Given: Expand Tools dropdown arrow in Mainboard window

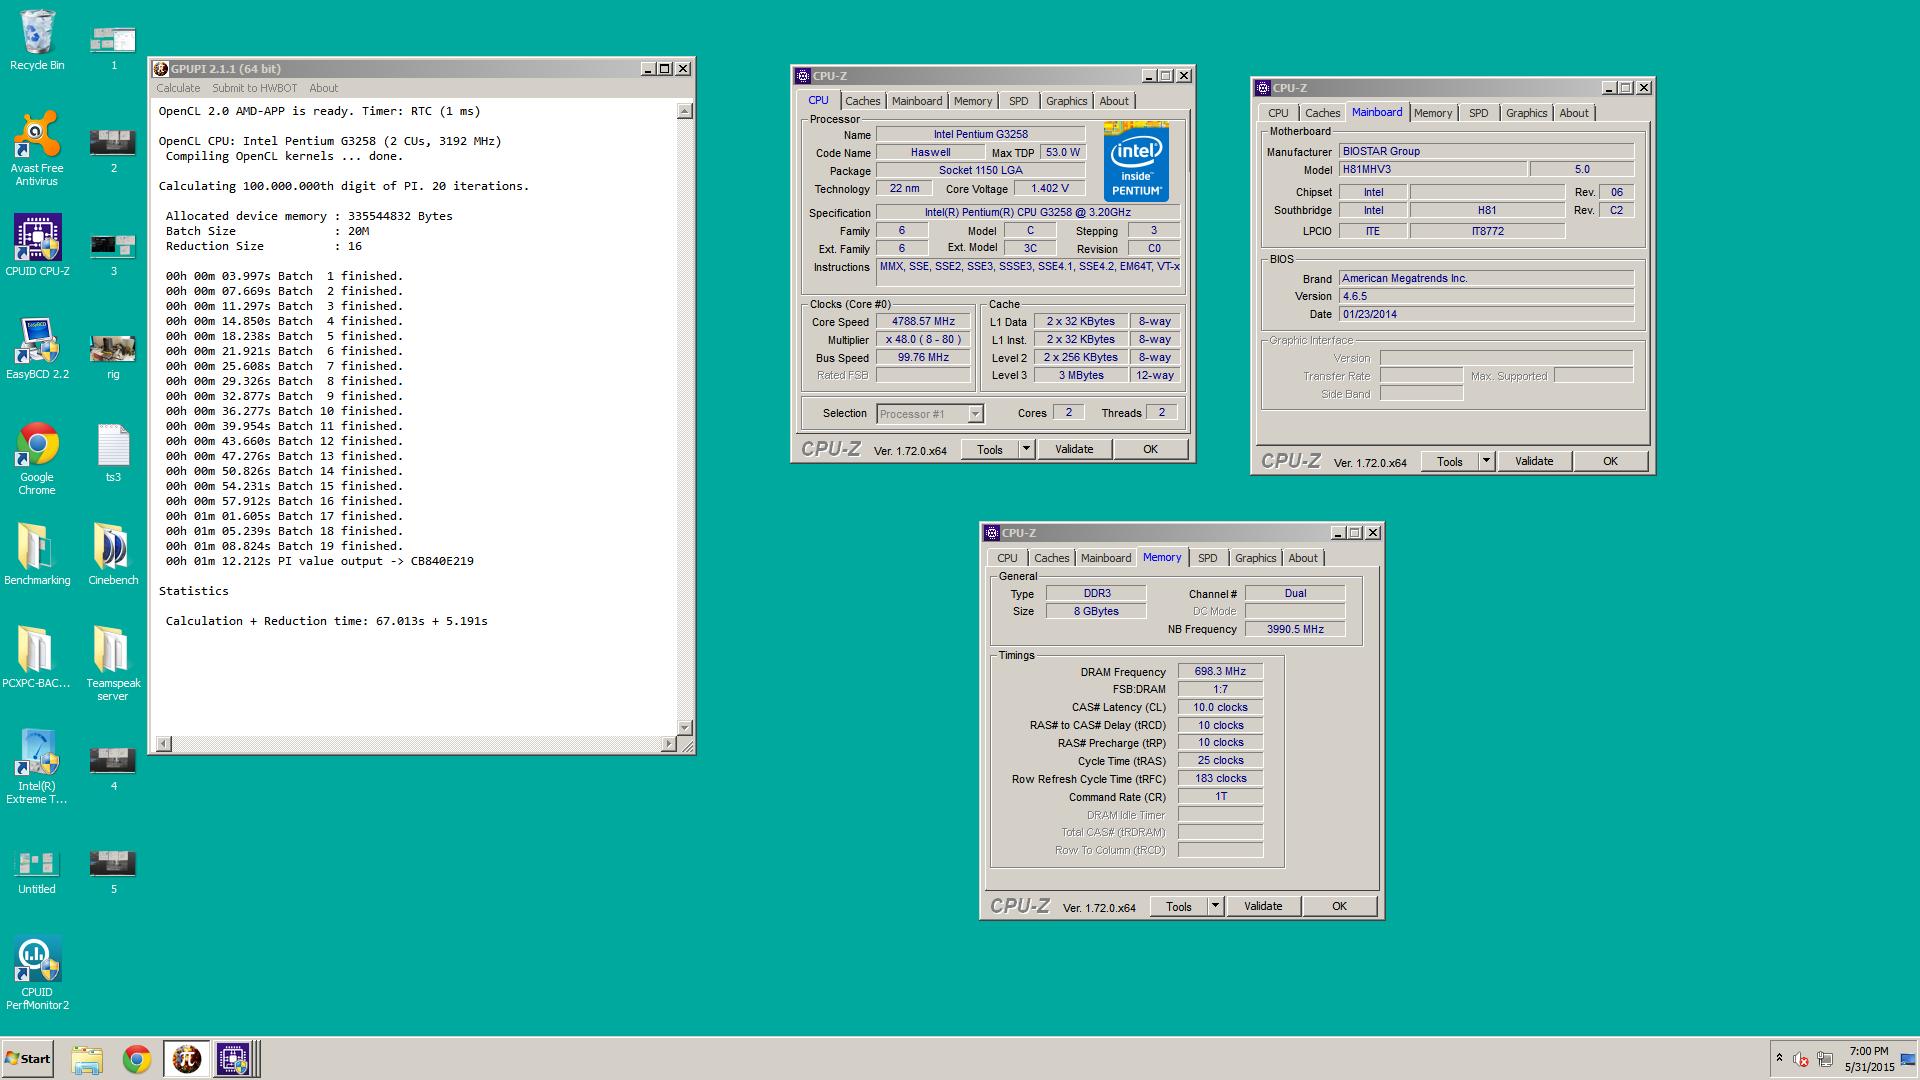Looking at the screenshot, I should (1485, 462).
